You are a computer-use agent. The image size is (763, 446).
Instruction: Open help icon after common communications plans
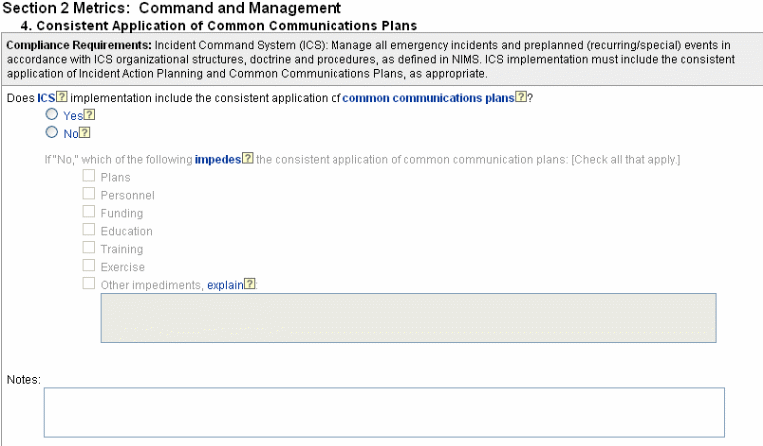(520, 98)
